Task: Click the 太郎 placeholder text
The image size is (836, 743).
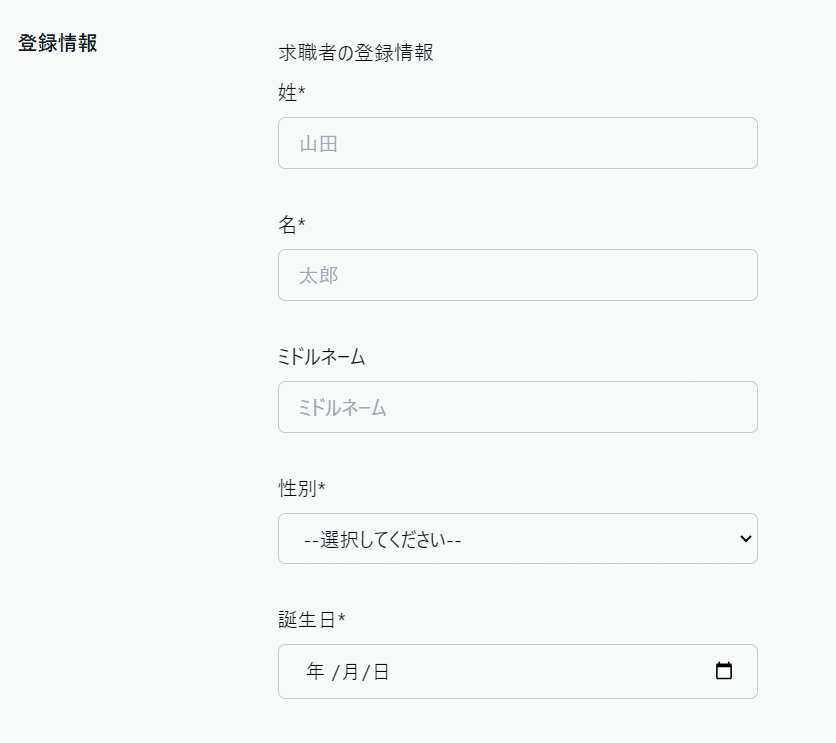Action: 319,276
